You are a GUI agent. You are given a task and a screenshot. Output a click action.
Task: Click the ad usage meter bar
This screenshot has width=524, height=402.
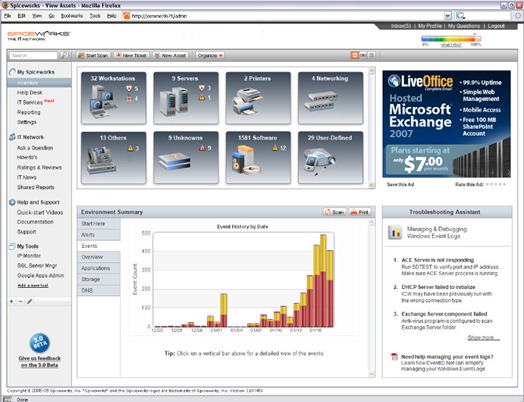tap(451, 39)
